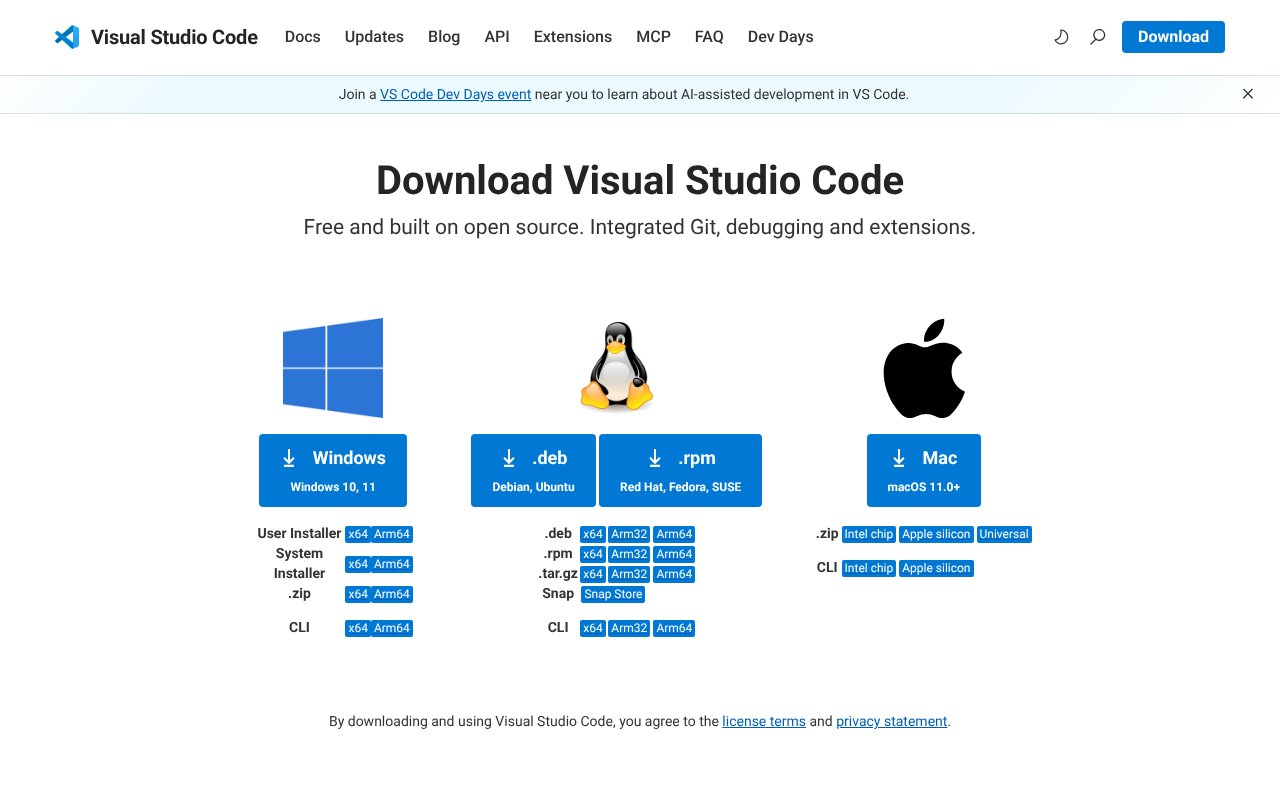1280x800 pixels.
Task: Select Arm64 for Windows User Installer
Action: (x=392, y=534)
